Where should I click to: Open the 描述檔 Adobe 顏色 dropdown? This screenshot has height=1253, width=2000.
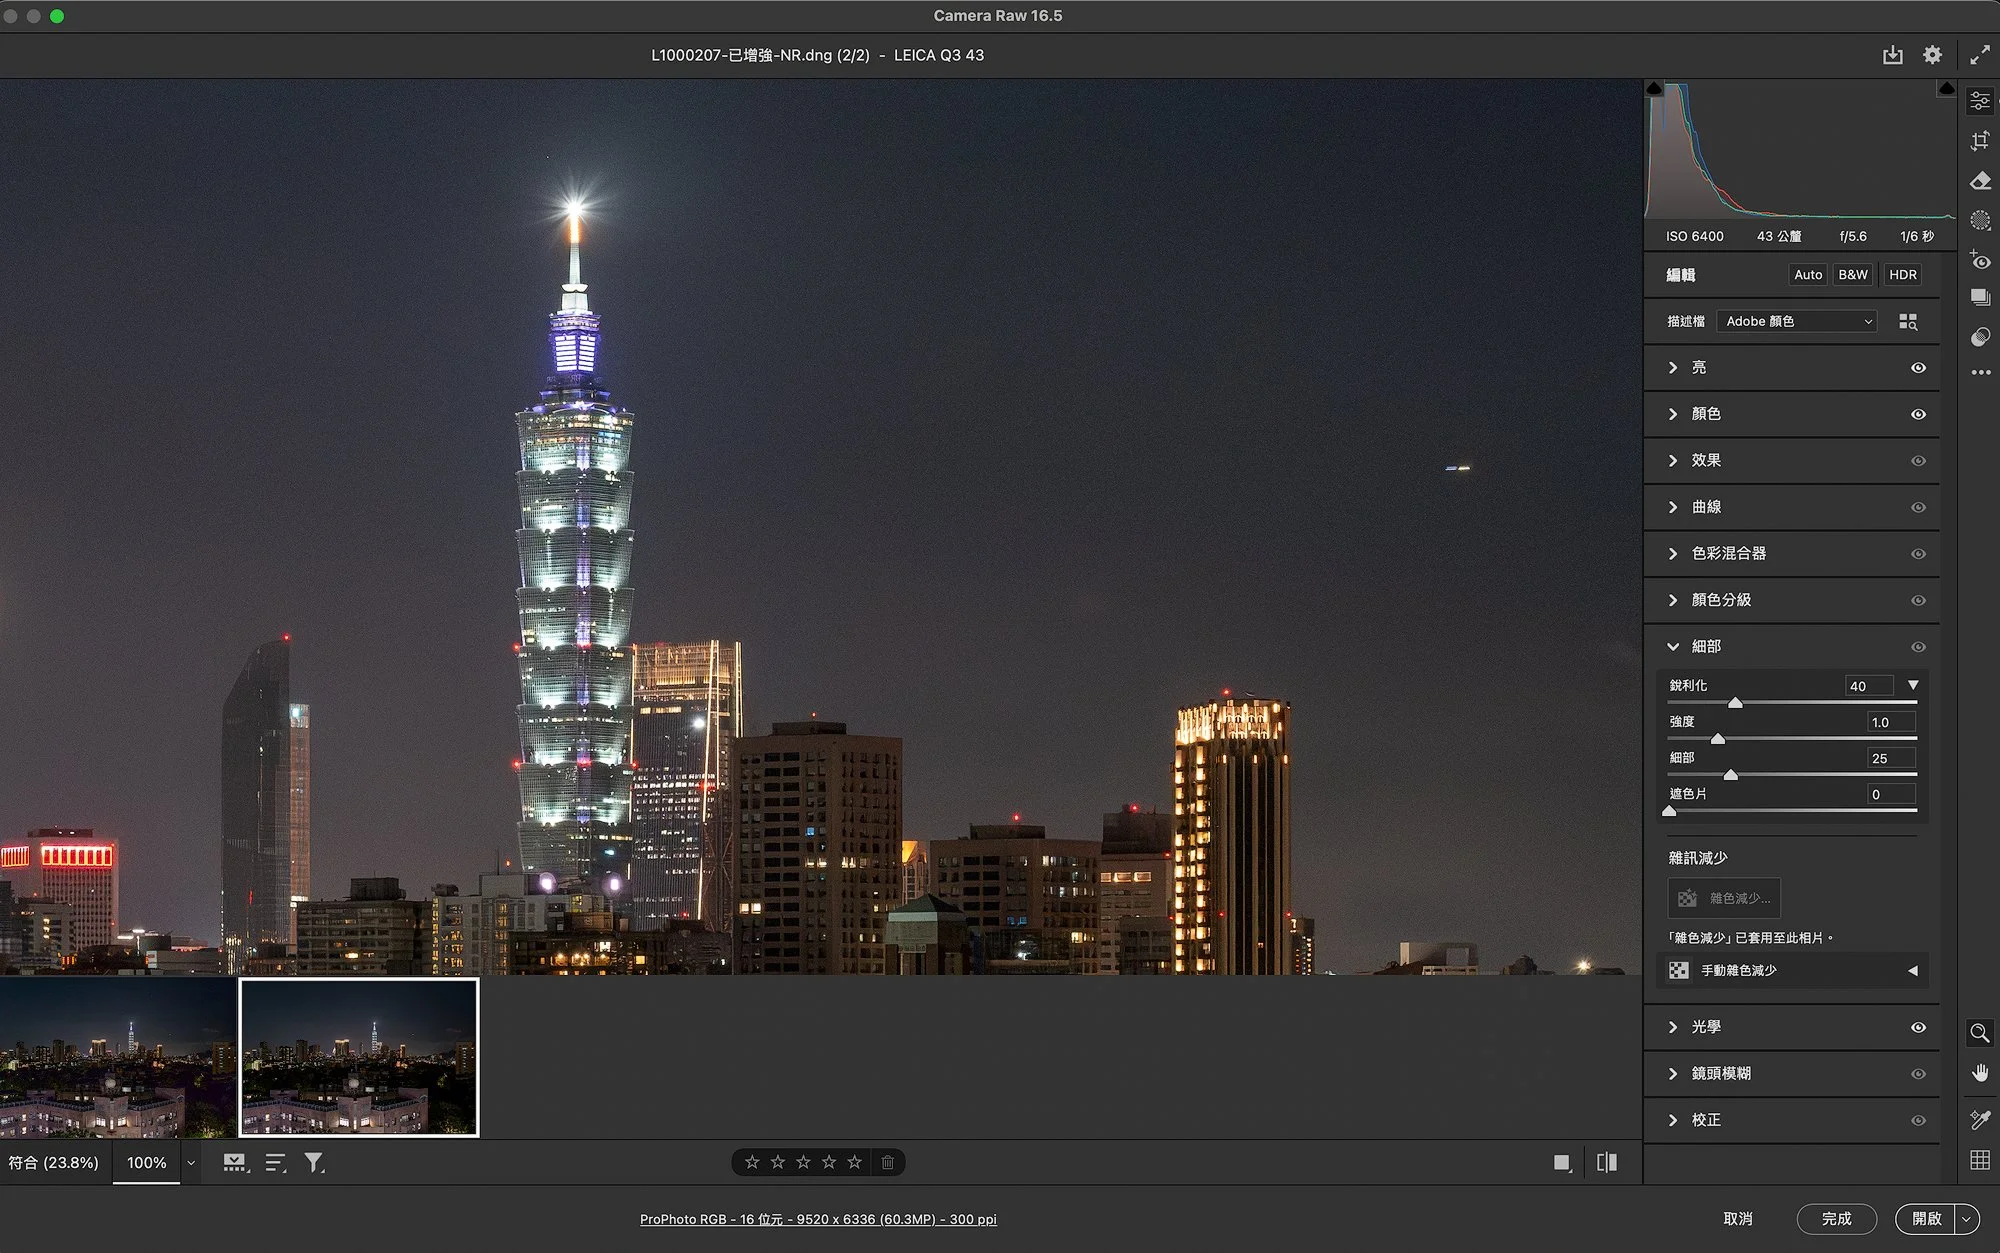(x=1797, y=321)
